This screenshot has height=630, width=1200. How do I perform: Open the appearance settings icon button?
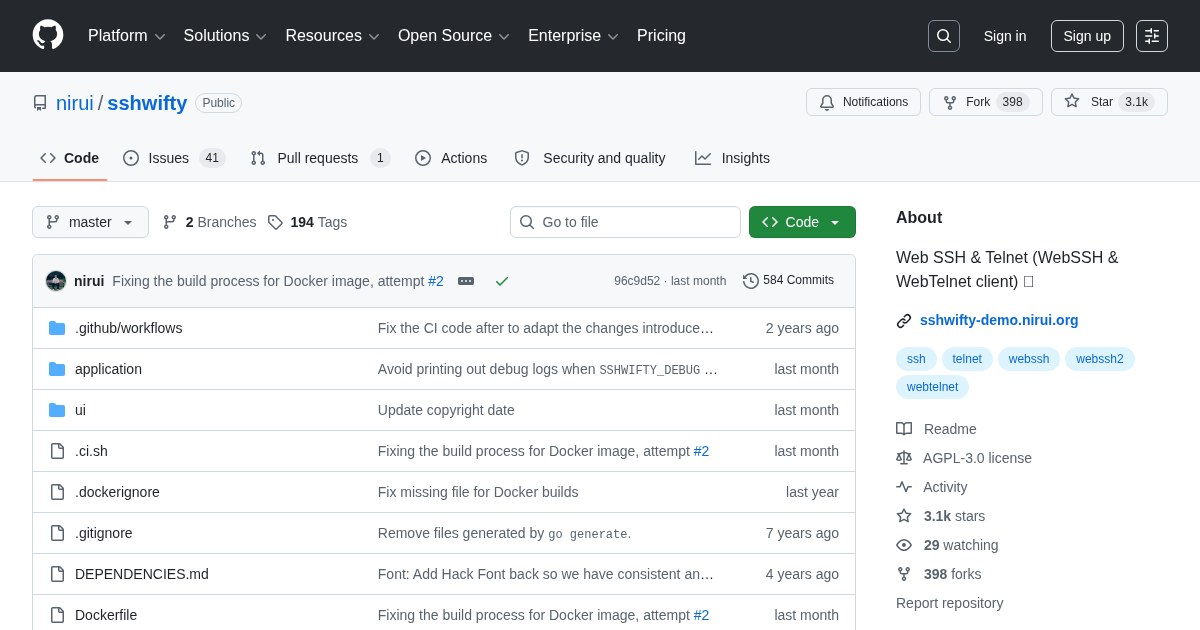(x=1152, y=36)
